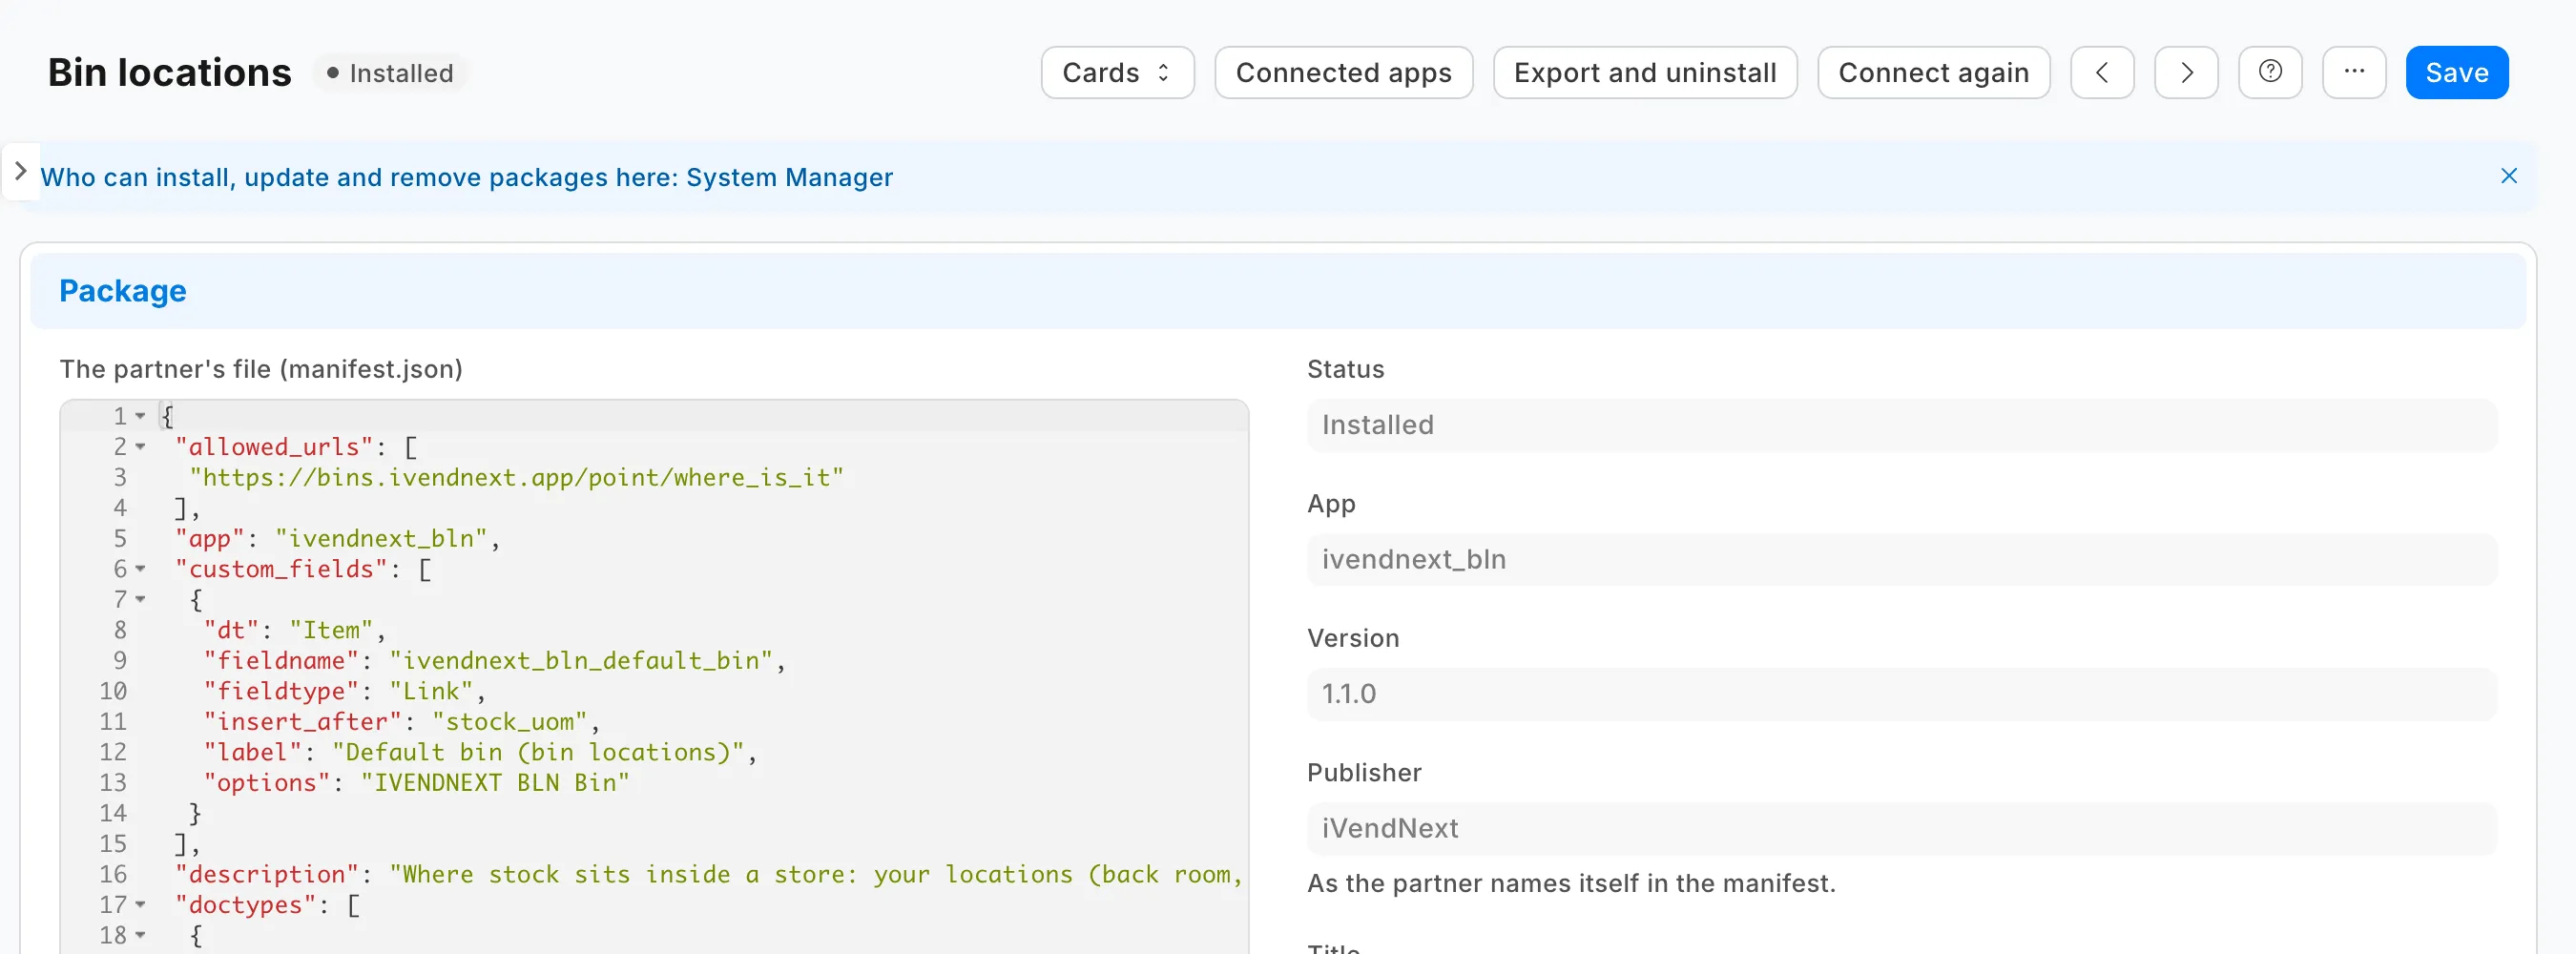Click line number 13 in gutter
This screenshot has width=2576, height=954.
point(113,783)
